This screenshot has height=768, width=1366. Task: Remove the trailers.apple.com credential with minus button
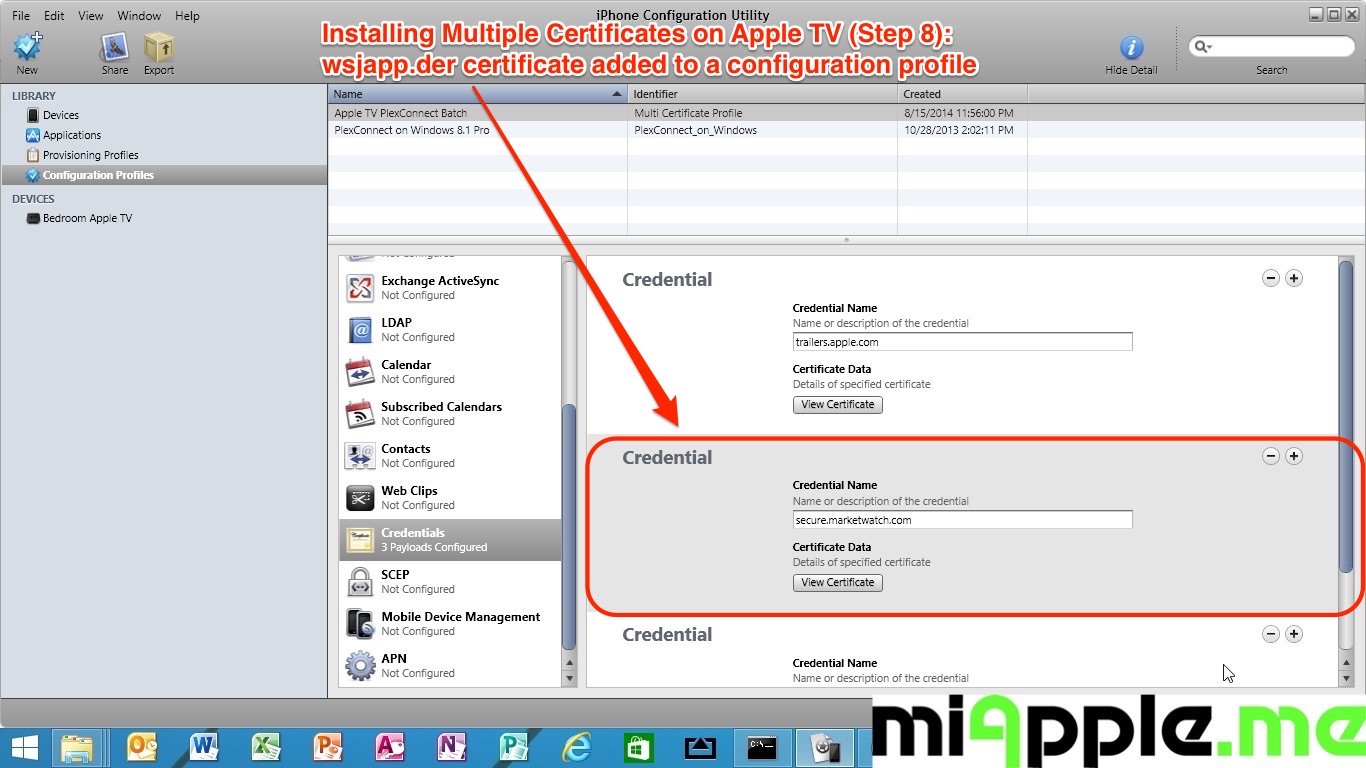point(1270,278)
